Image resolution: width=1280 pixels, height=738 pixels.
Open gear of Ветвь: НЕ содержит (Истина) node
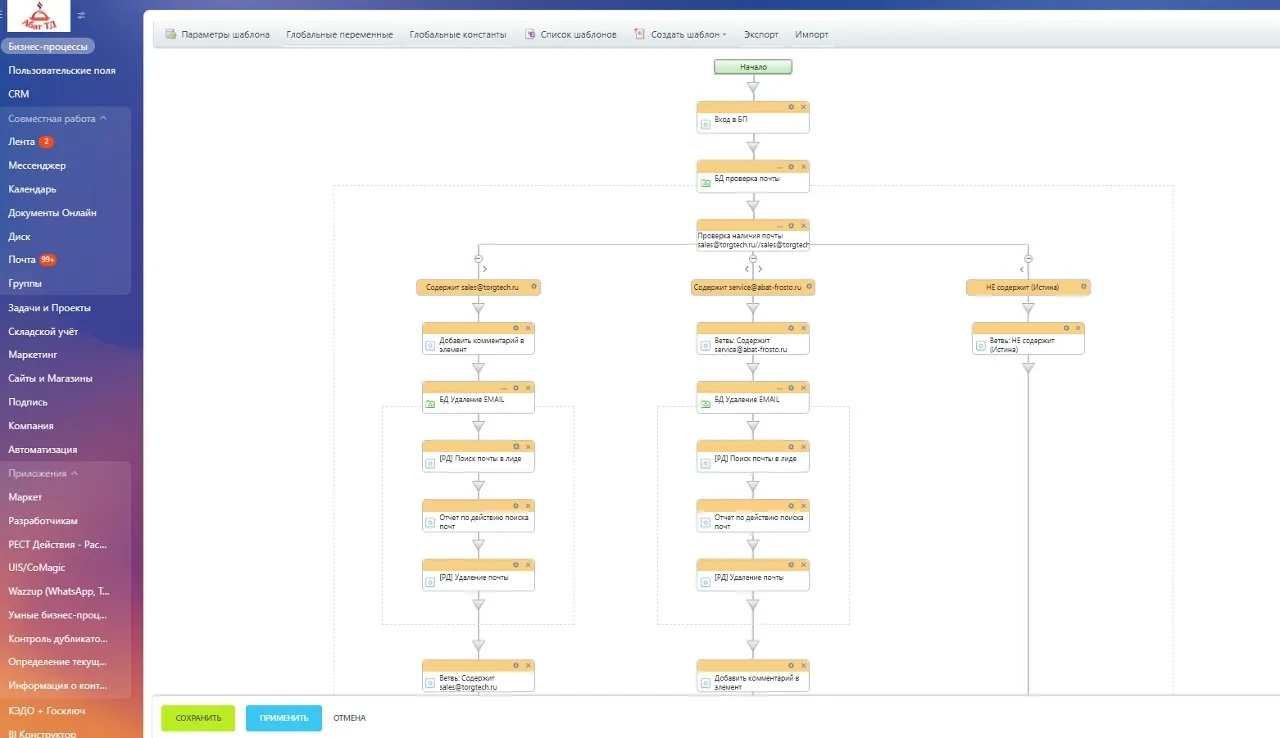1066,328
